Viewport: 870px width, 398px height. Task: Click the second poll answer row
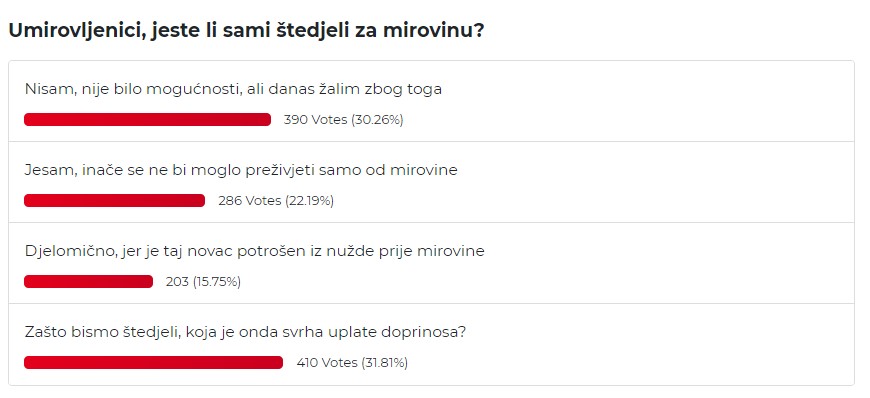(431, 182)
